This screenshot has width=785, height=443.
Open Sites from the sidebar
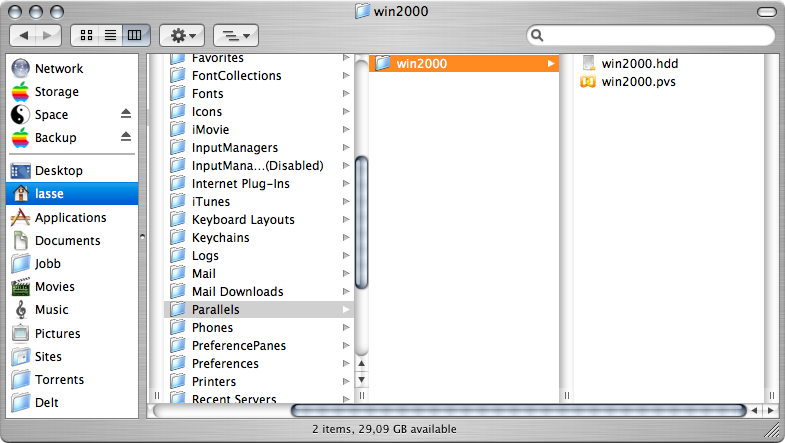[72, 356]
